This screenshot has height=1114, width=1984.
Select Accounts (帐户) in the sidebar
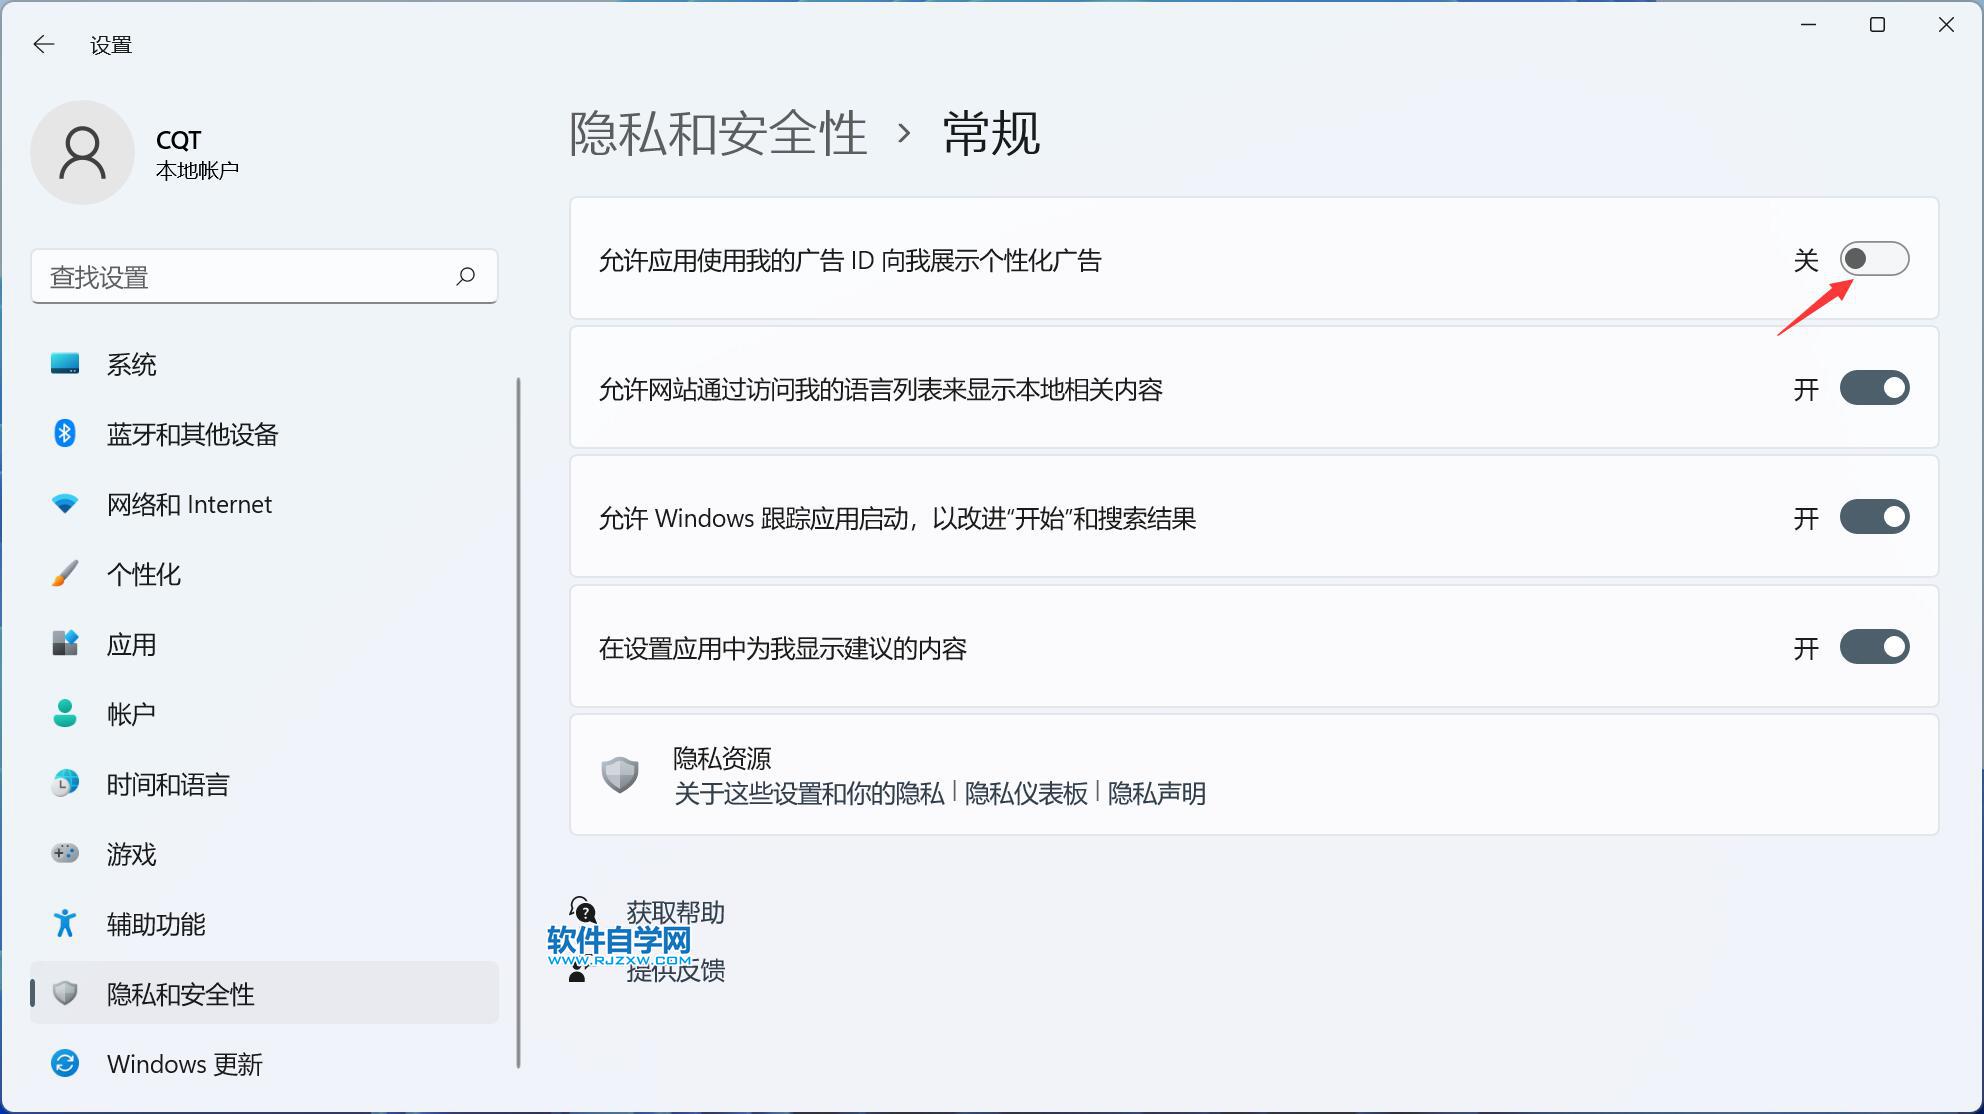point(131,714)
